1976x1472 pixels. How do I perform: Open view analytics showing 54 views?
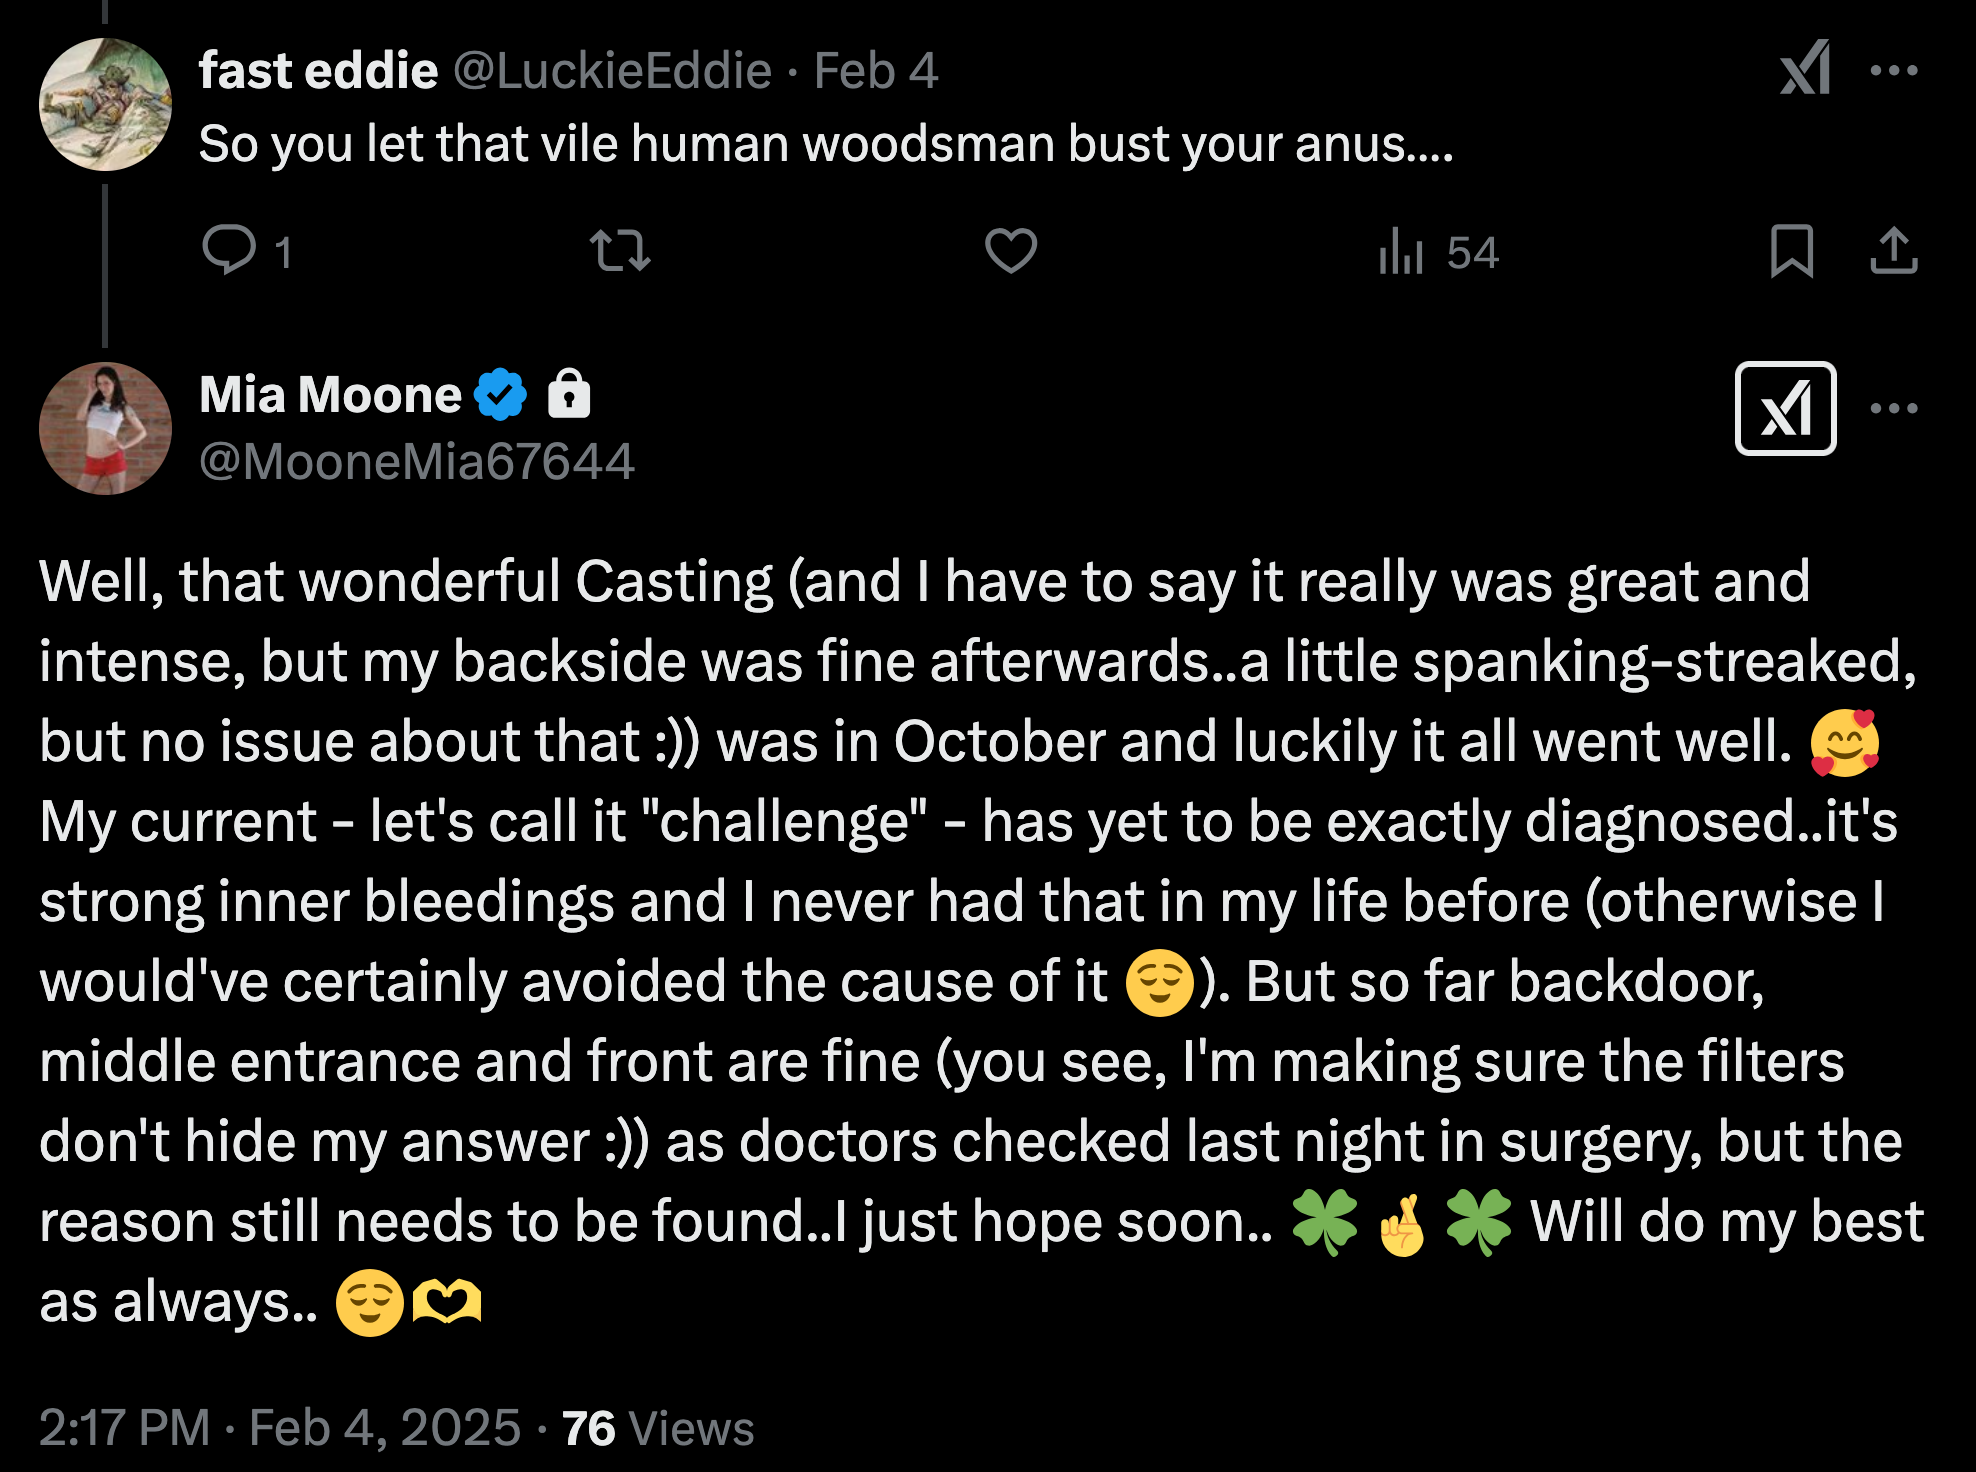point(1438,252)
